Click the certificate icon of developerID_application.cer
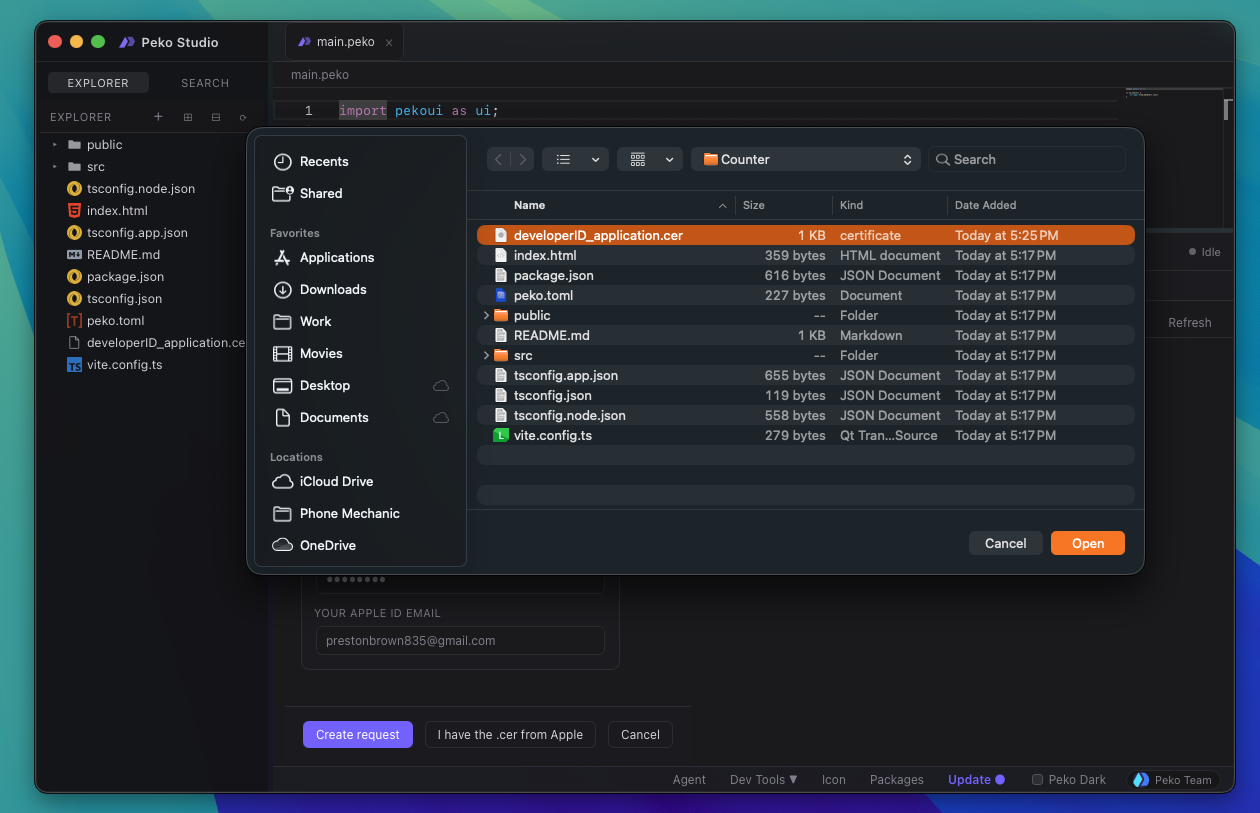 click(x=501, y=235)
